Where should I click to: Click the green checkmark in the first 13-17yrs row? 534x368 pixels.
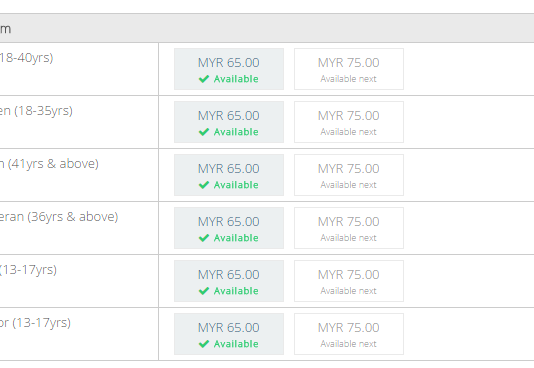click(x=204, y=291)
